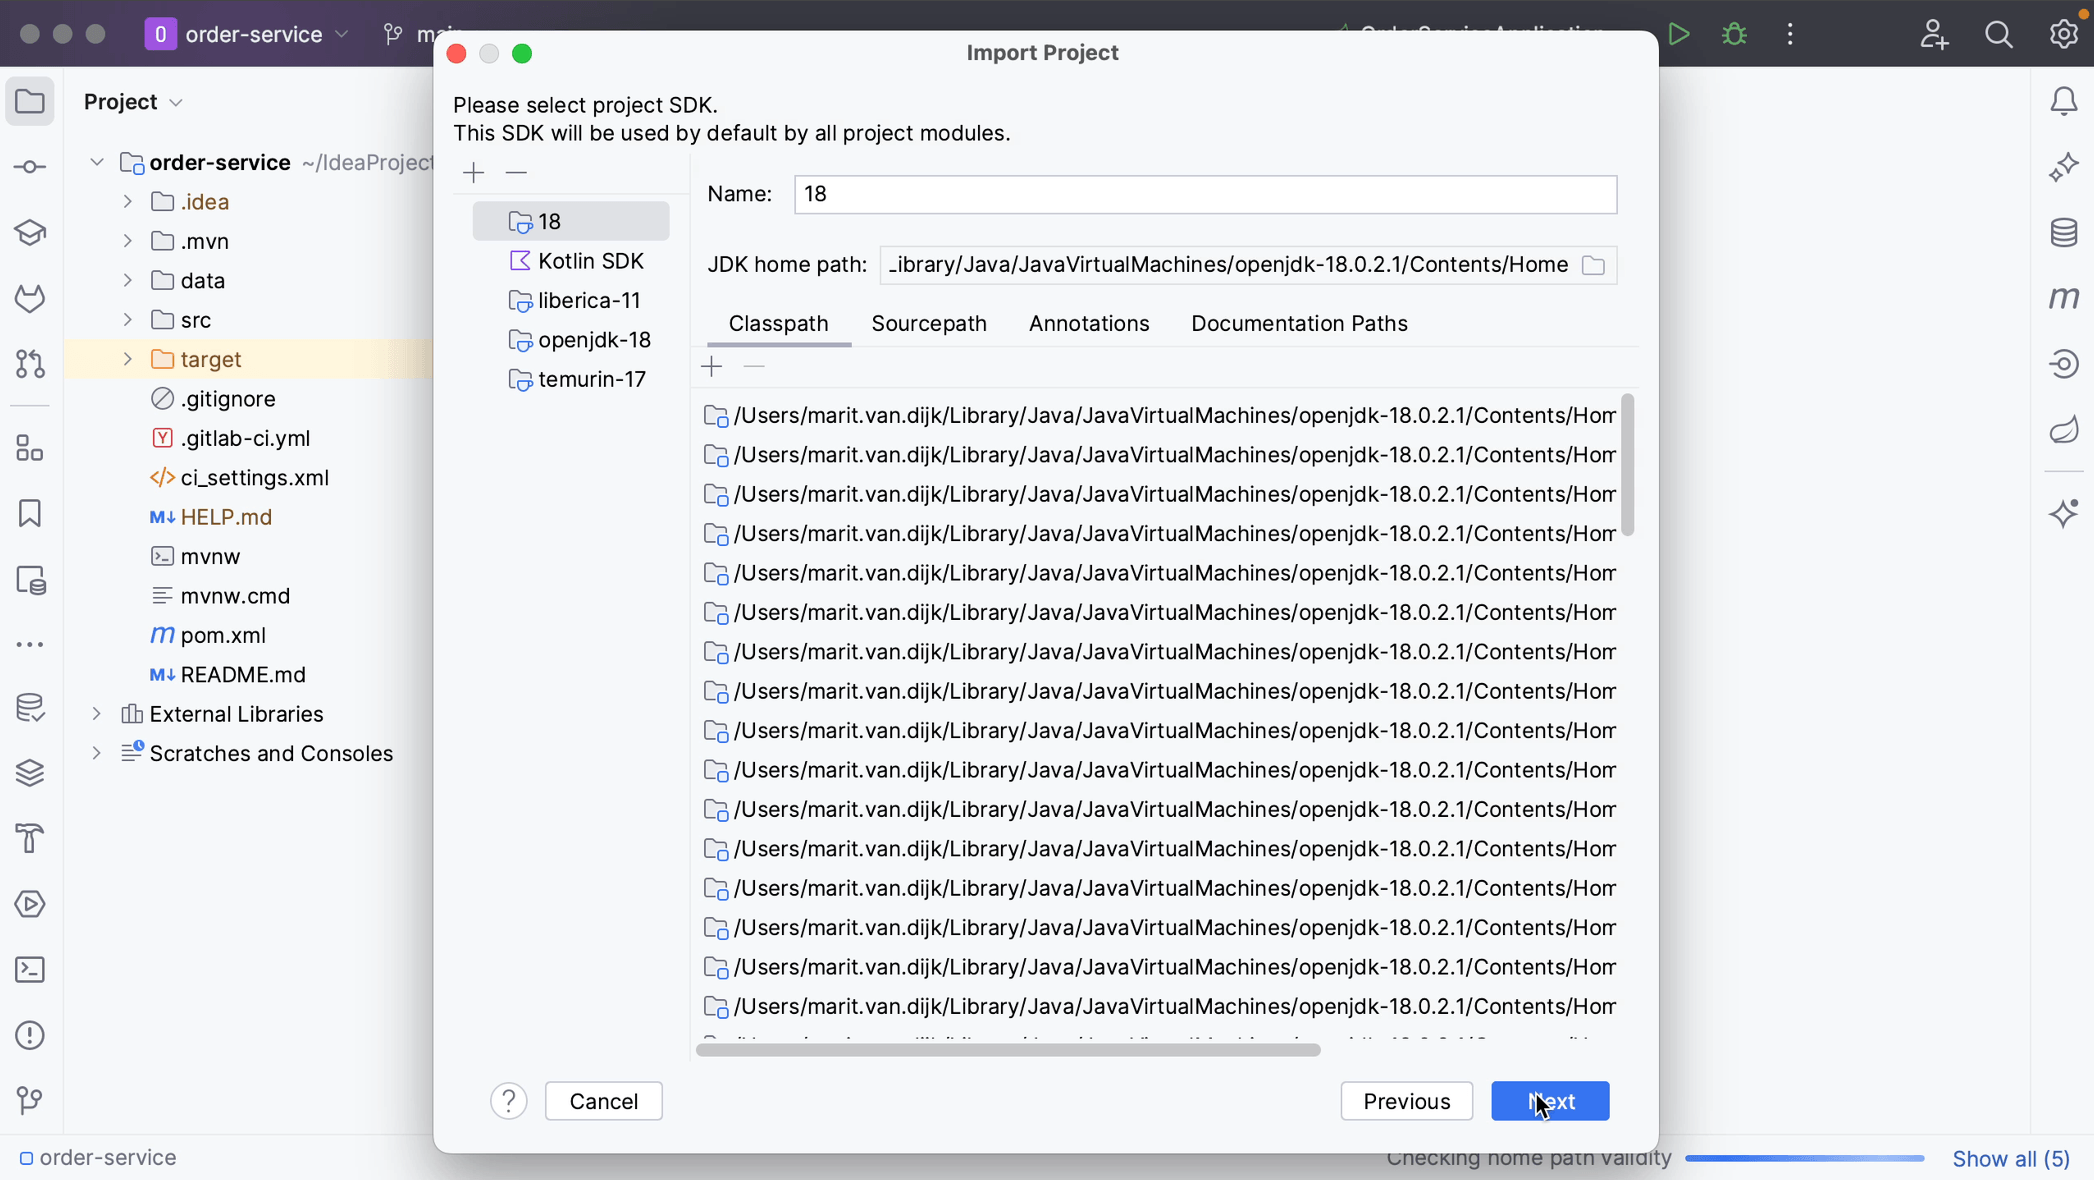The image size is (2094, 1180).
Task: Open the Pull Requests tool window
Action: pos(29,364)
